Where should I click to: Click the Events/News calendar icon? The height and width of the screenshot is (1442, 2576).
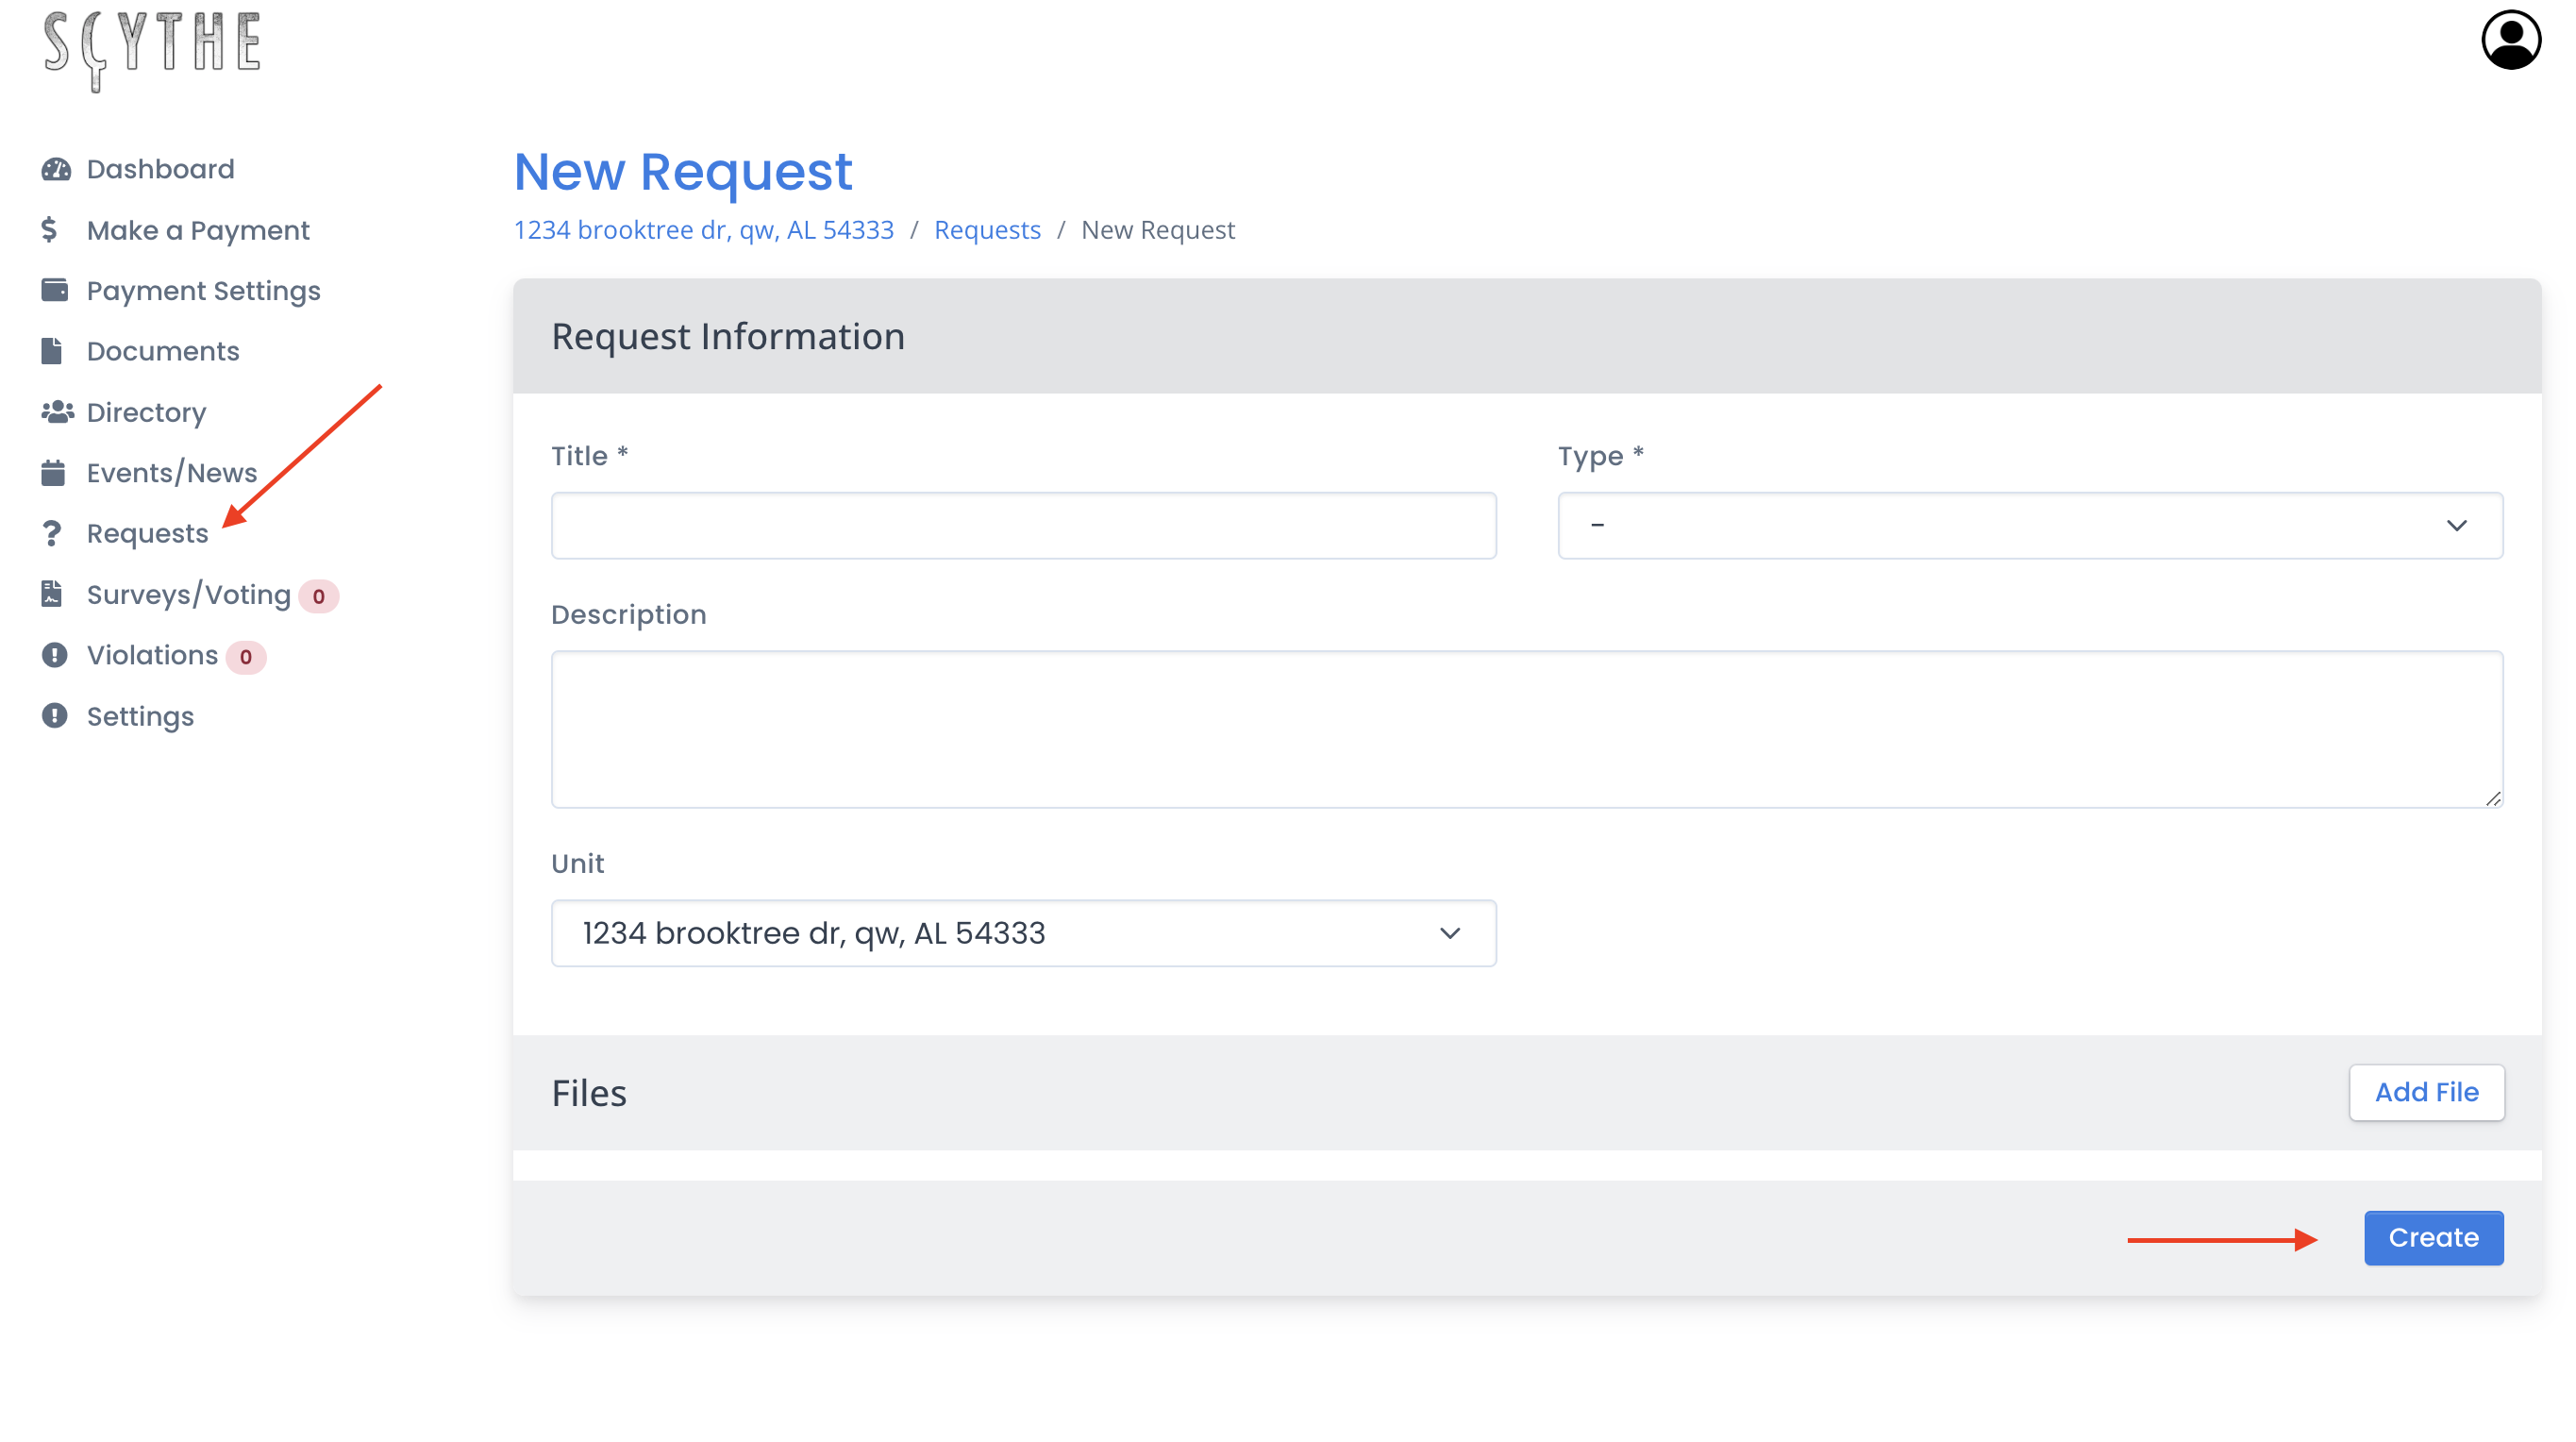coord(53,473)
